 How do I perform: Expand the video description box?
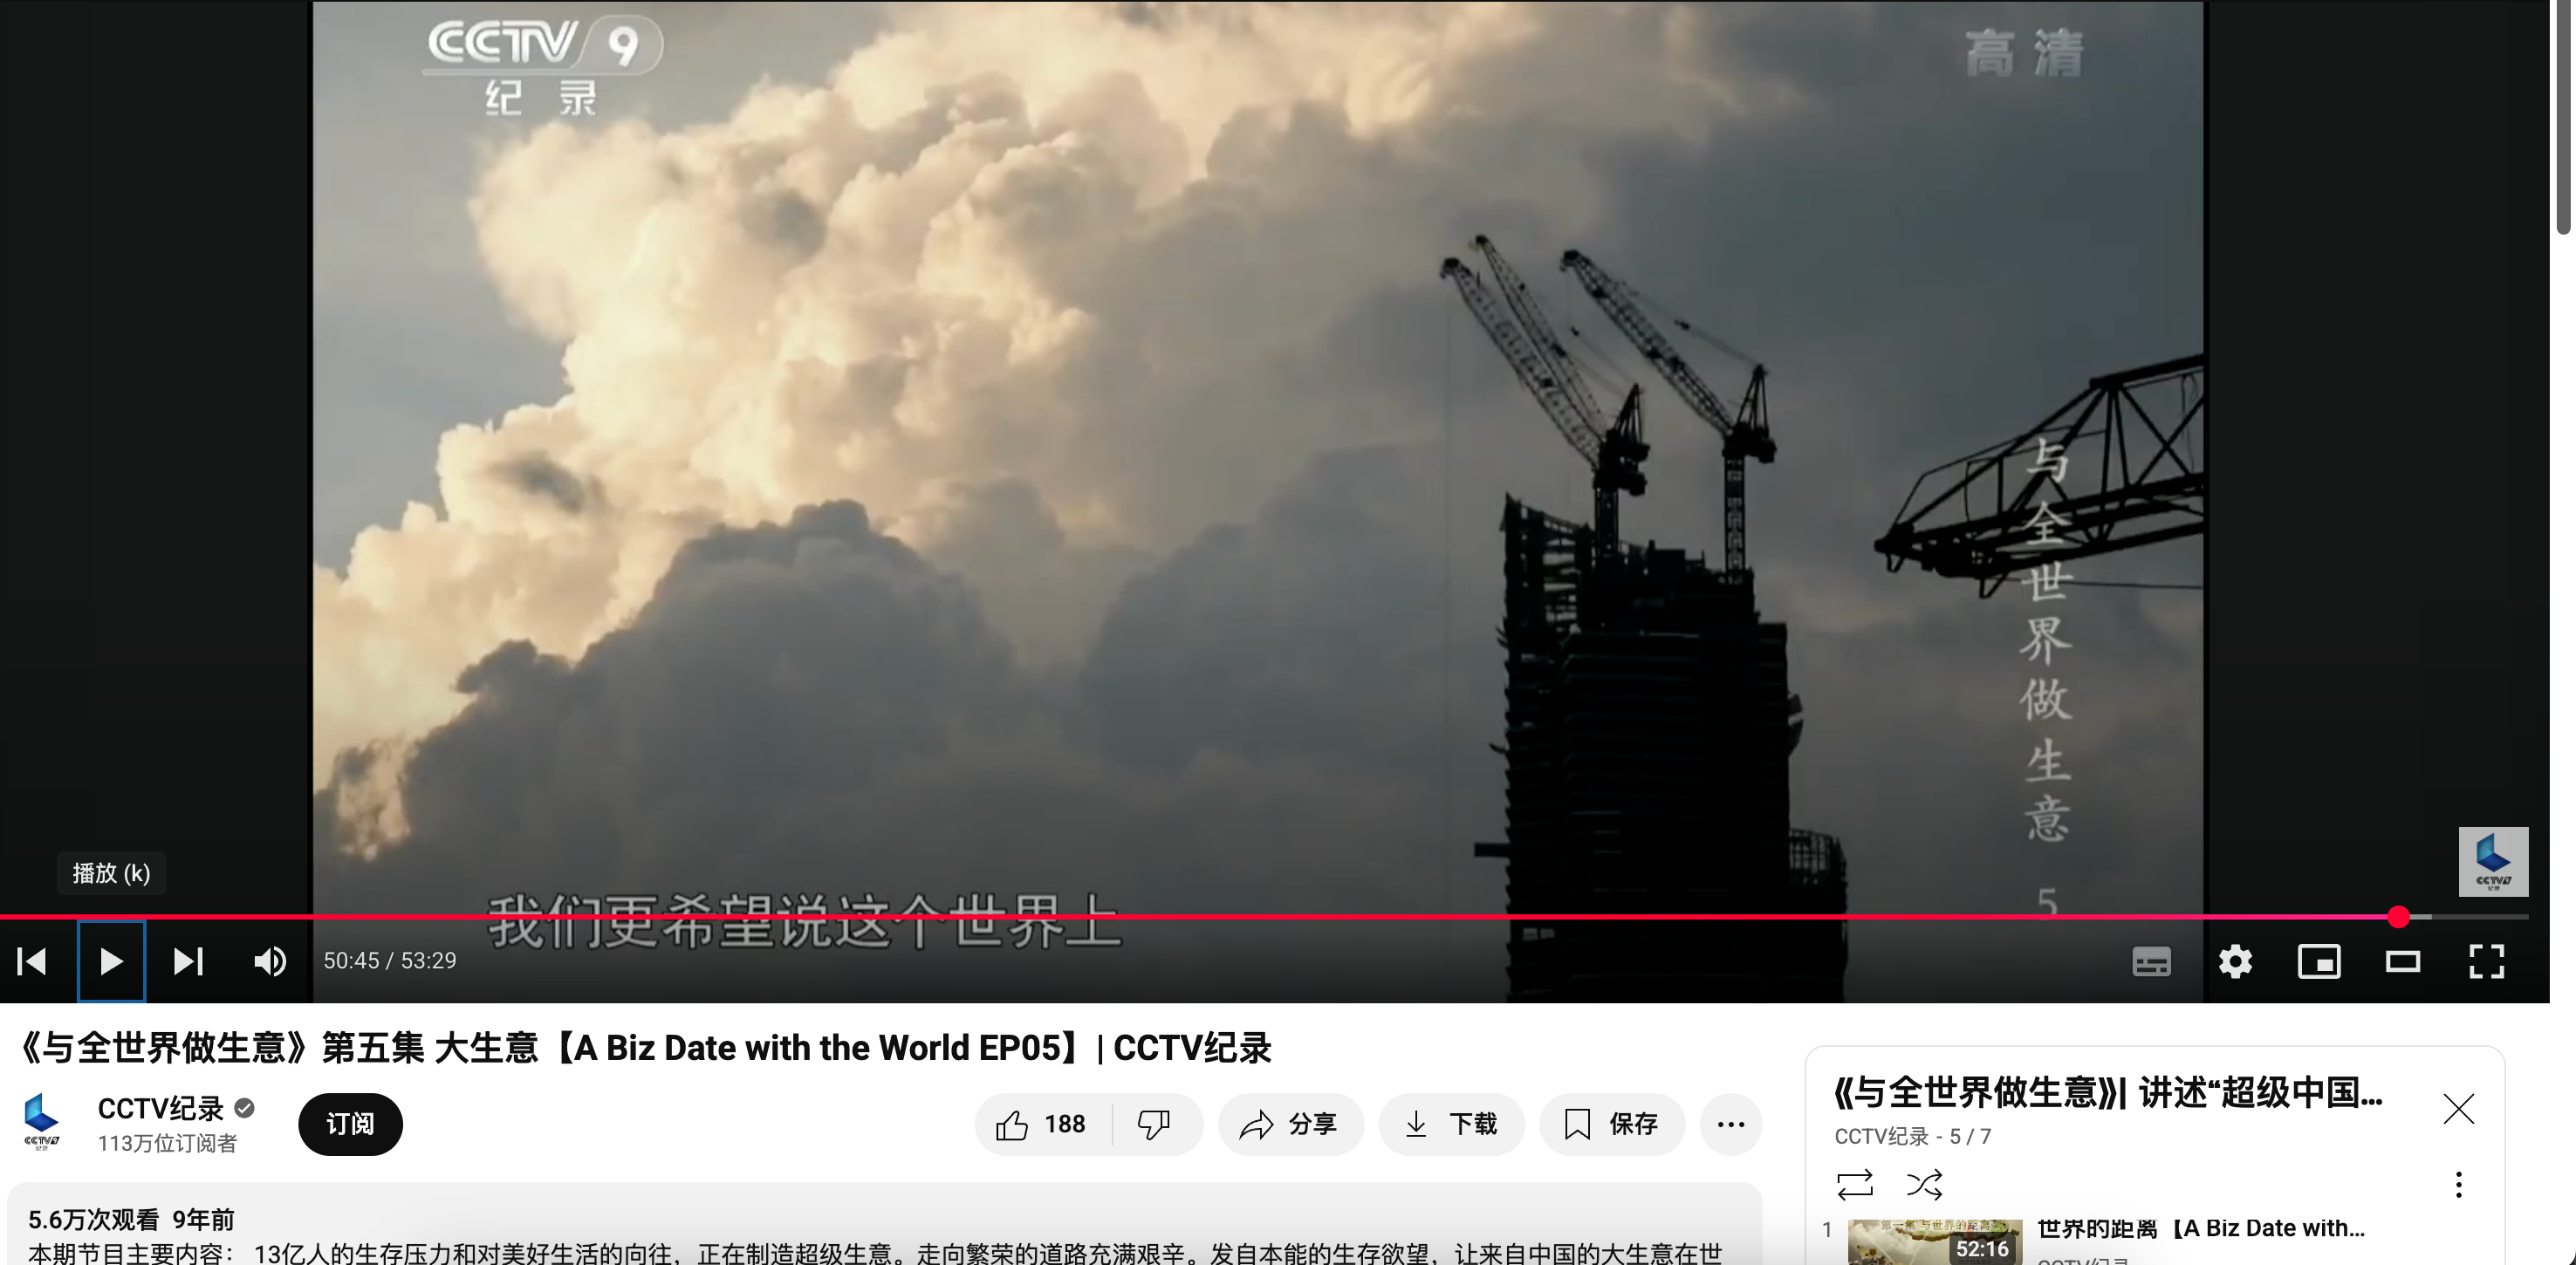[x=884, y=1224]
